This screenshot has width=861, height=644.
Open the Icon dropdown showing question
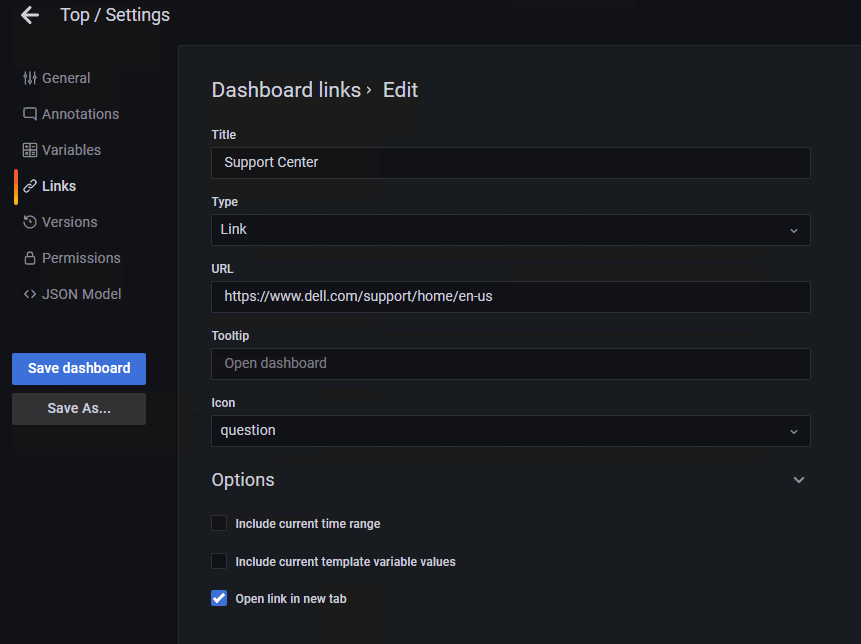point(510,431)
